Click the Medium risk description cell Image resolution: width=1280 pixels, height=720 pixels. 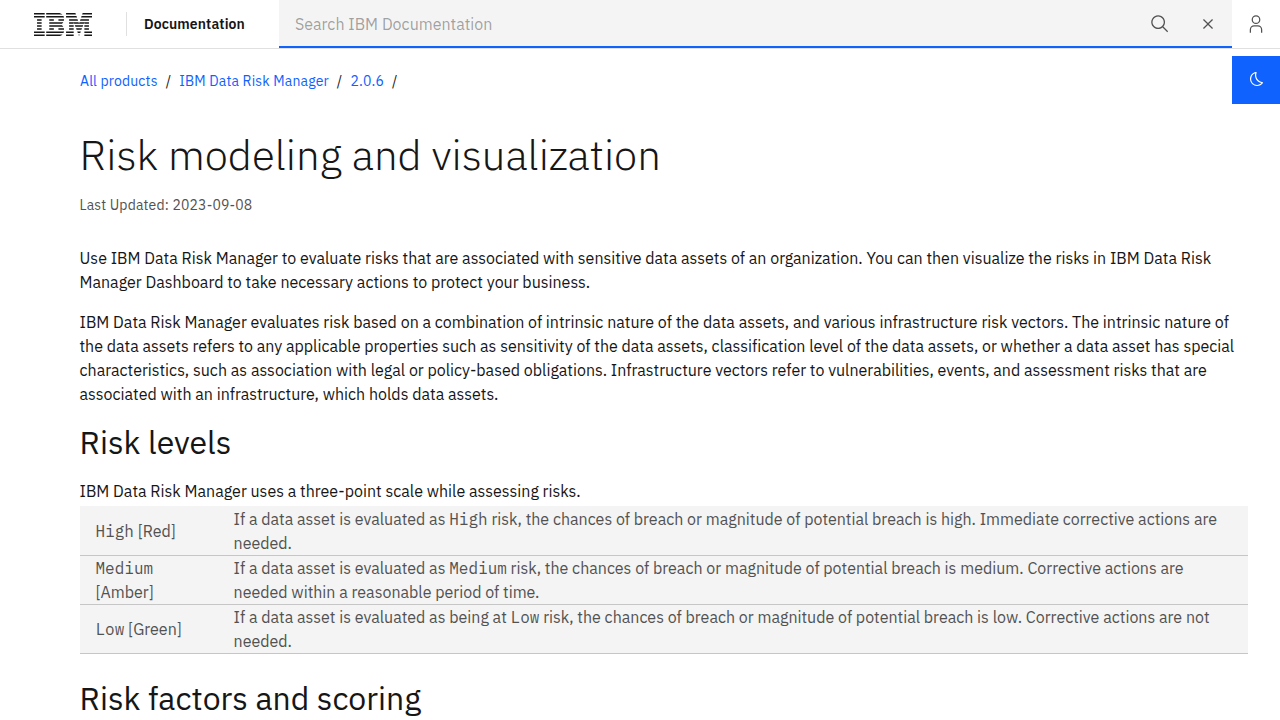point(733,580)
